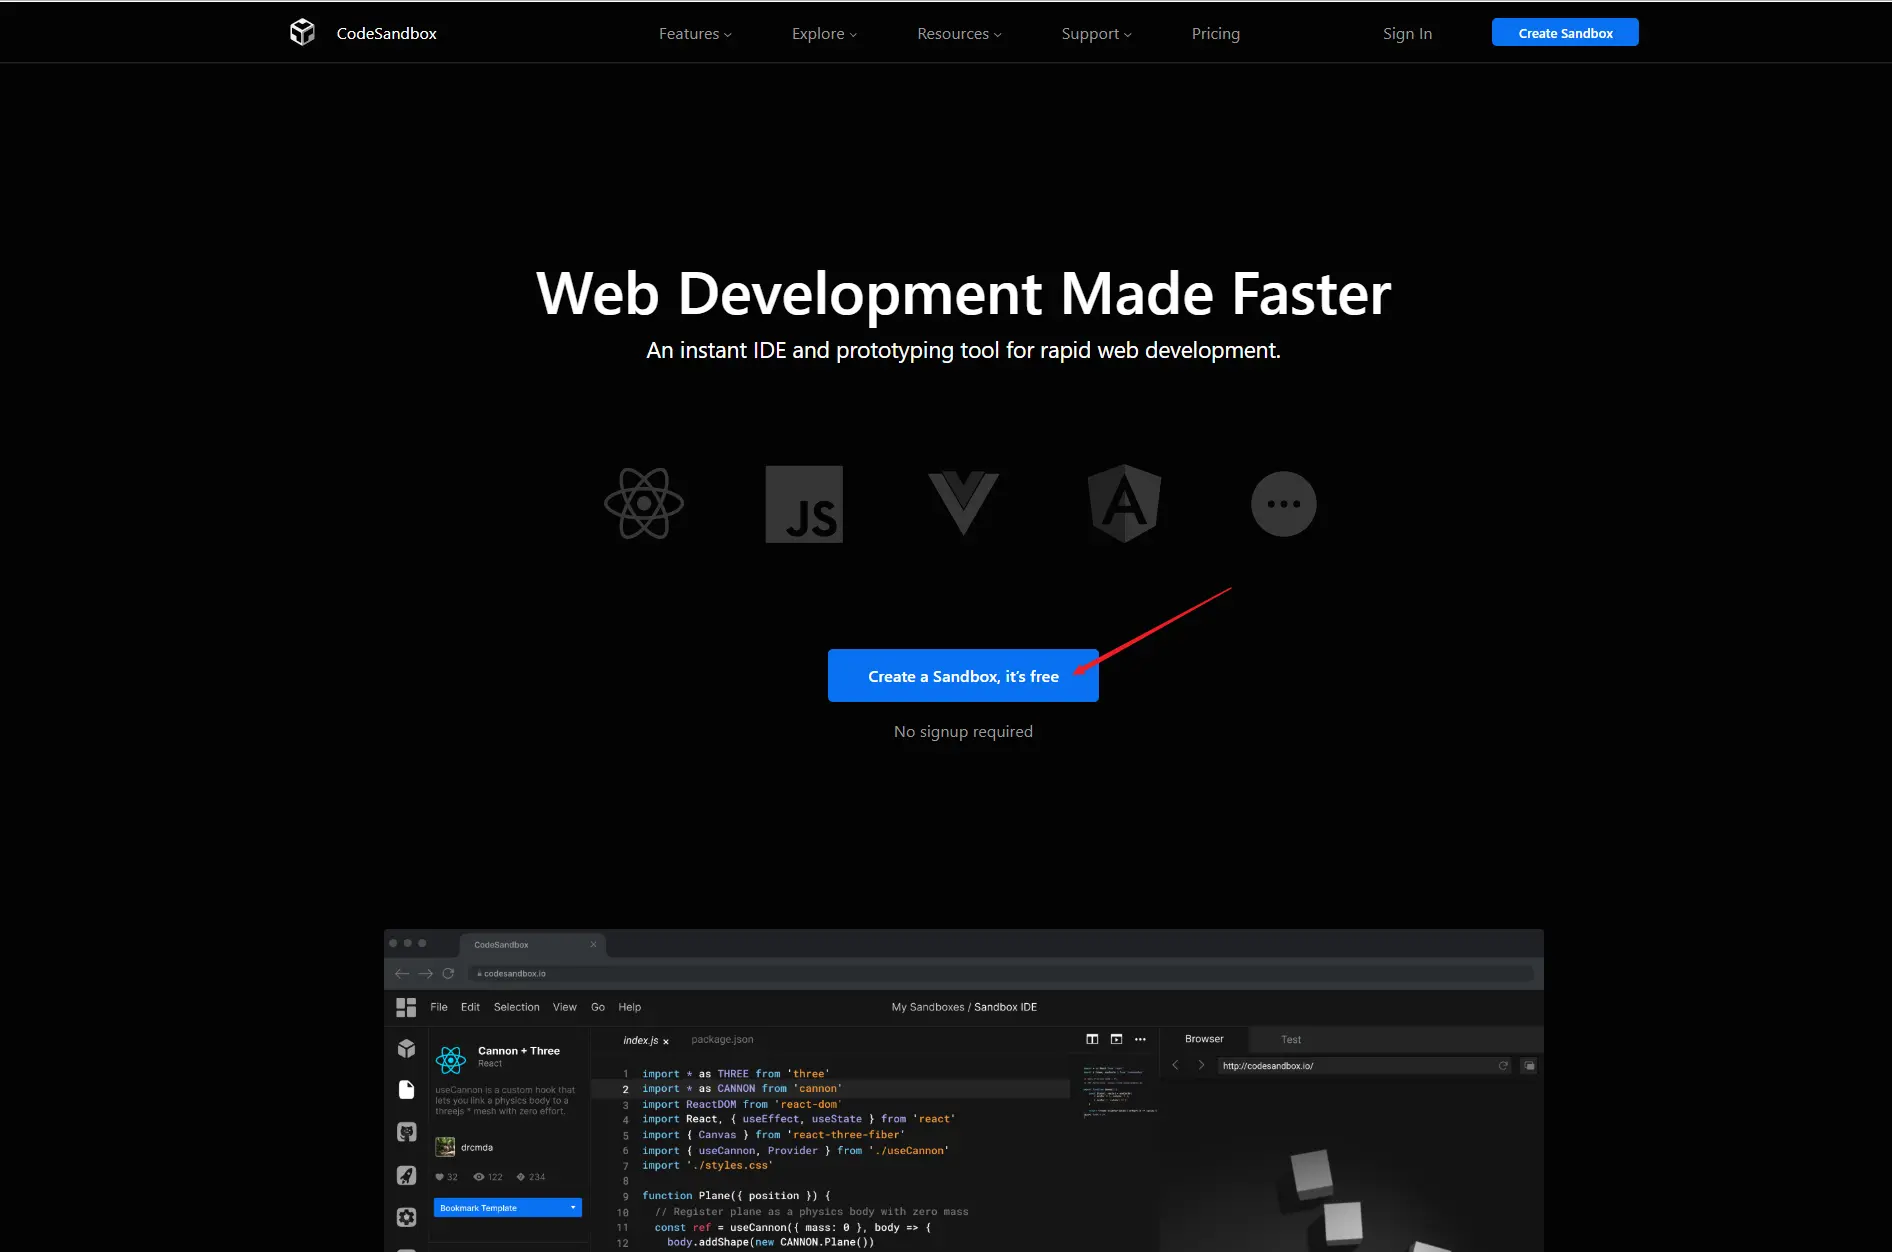1892x1252 pixels.
Task: Choose the Vue template icon
Action: point(963,504)
